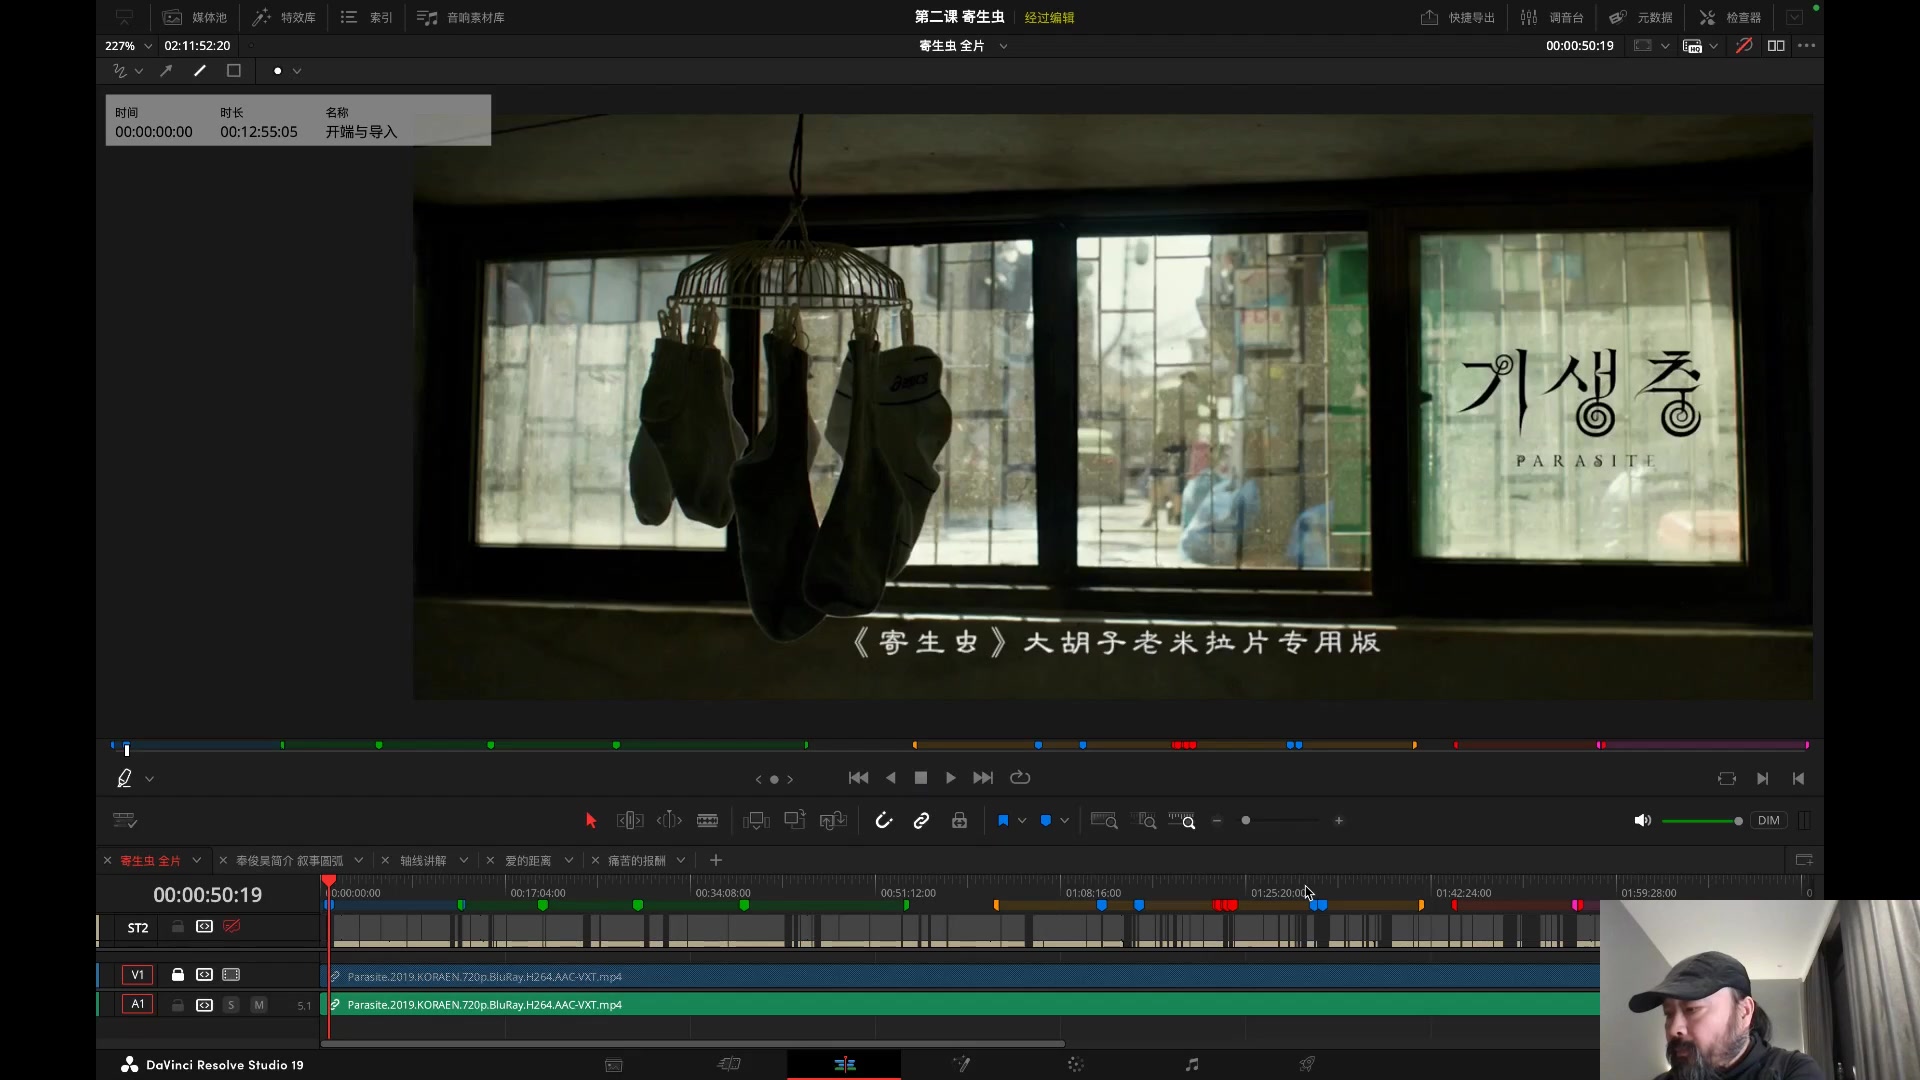
Task: Toggle position lock icon
Action: coord(959,821)
